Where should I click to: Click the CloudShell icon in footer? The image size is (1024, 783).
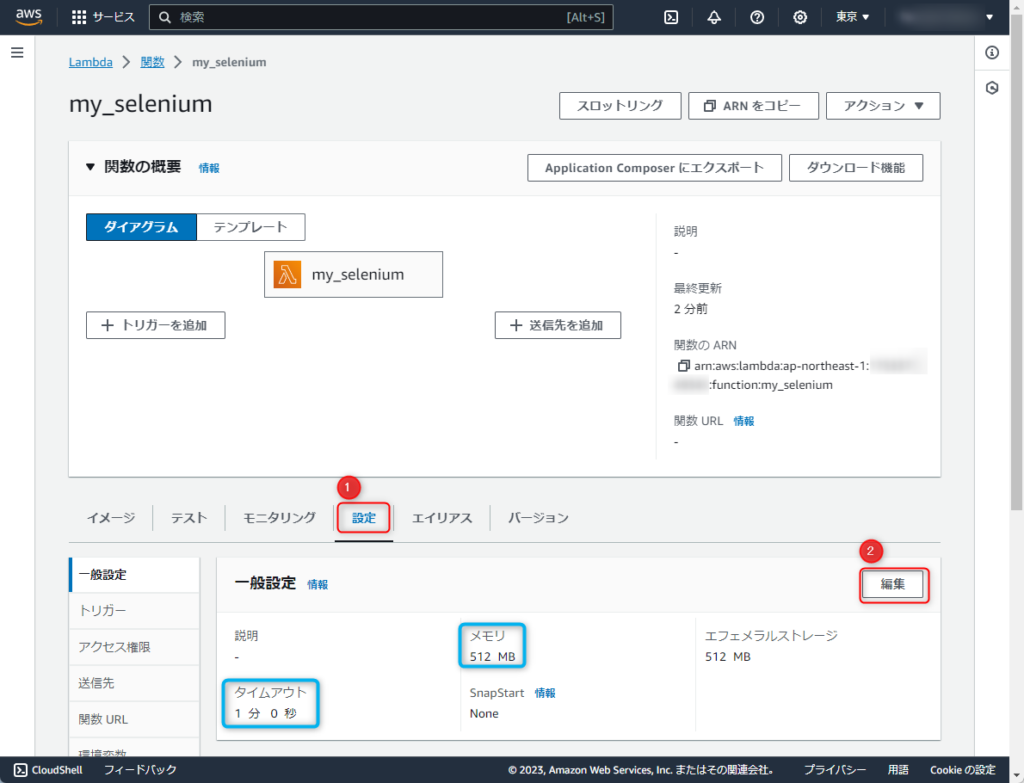coord(21,770)
